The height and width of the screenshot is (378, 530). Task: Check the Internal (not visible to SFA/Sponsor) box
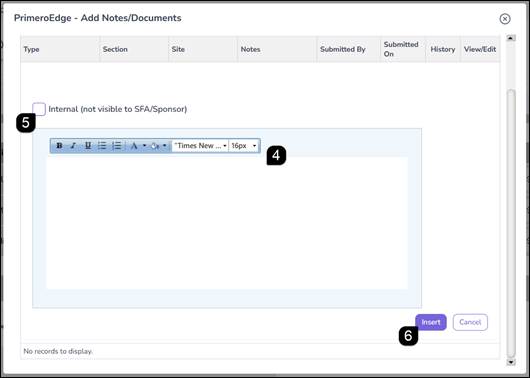[39, 109]
